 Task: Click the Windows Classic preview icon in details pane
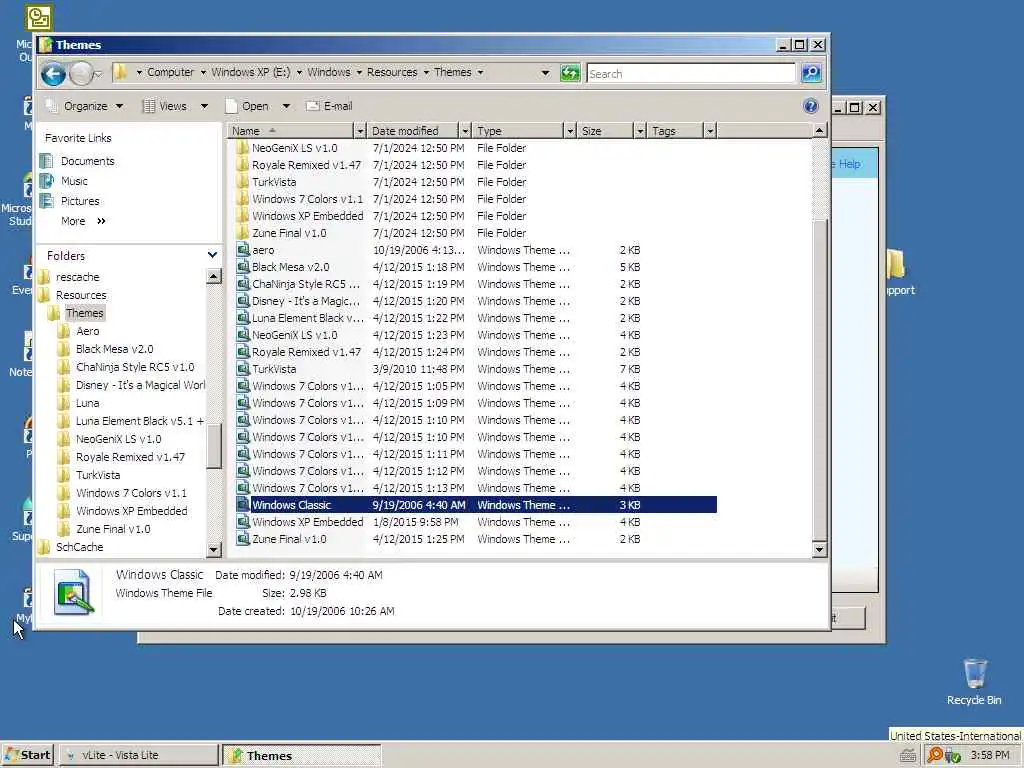pyautogui.click(x=73, y=592)
